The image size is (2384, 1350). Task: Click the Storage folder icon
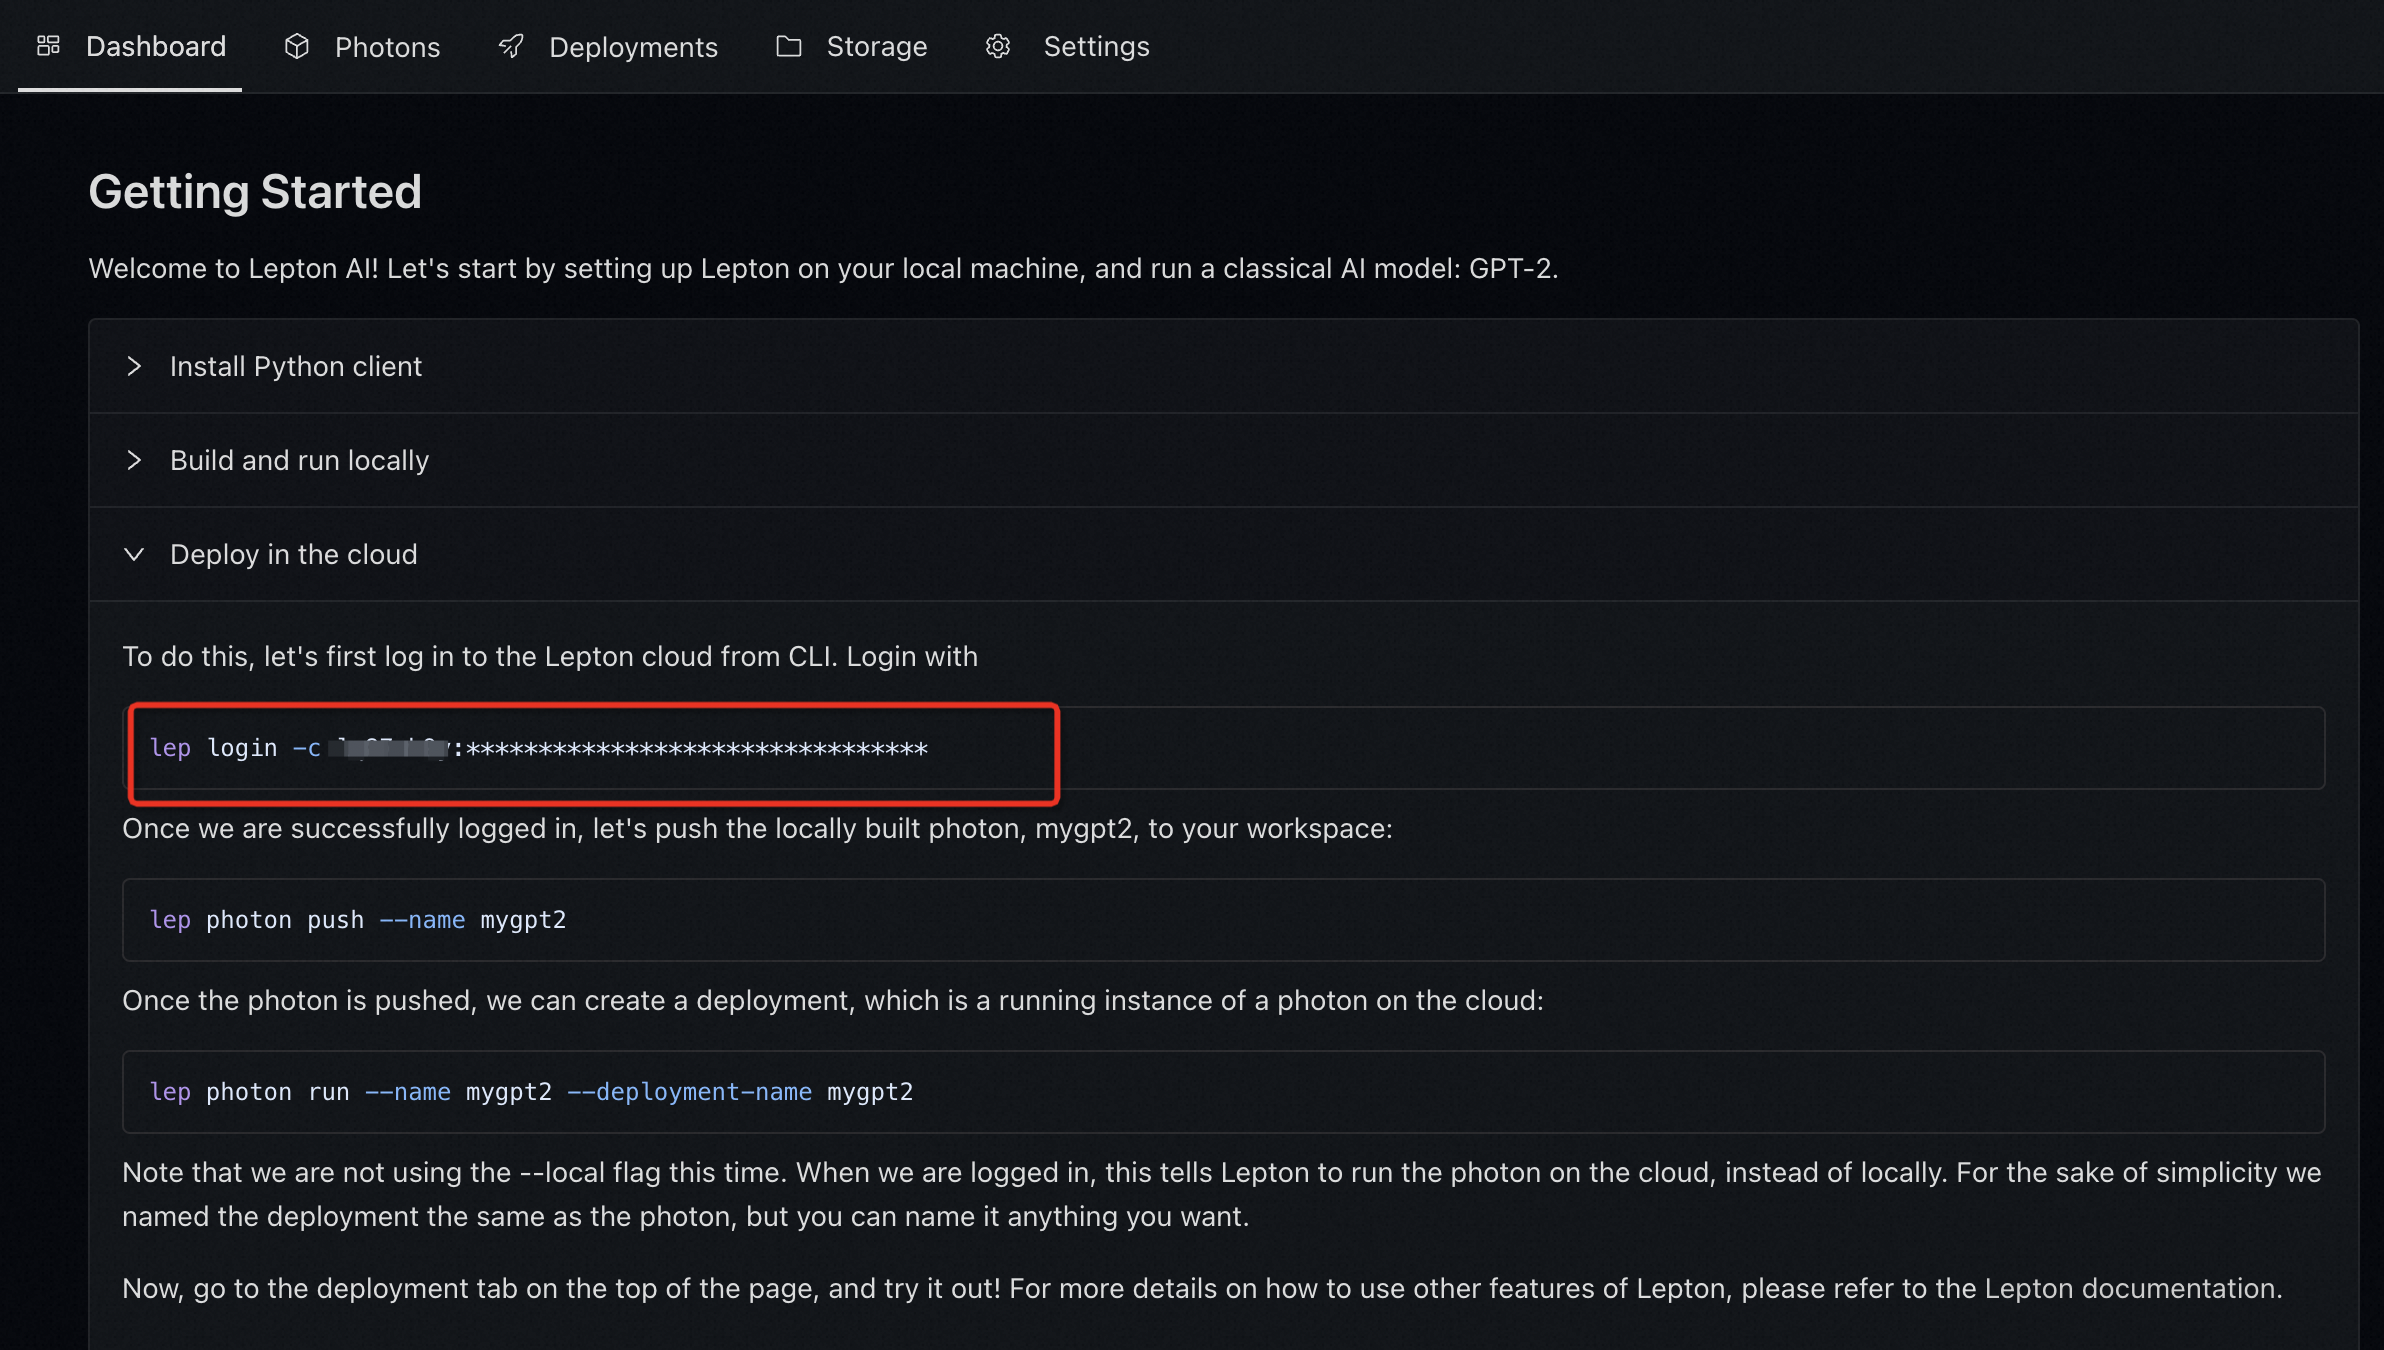pyautogui.click(x=789, y=46)
